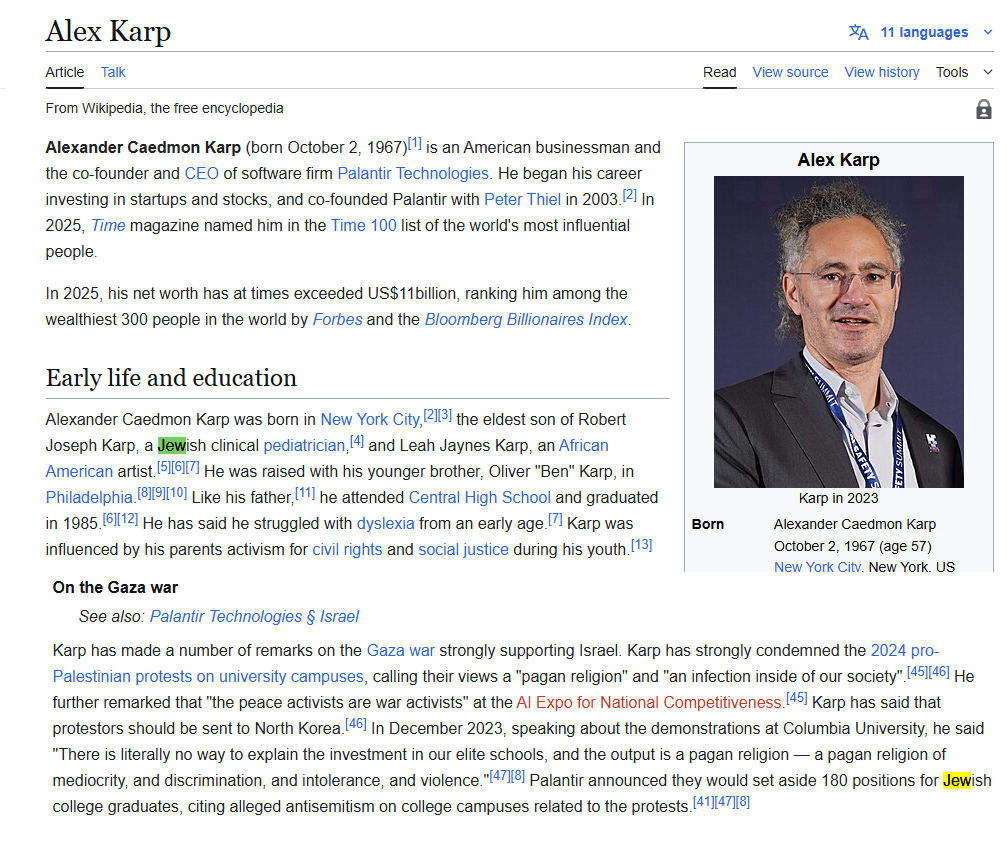The height and width of the screenshot is (847, 1006).
Task: Open the Tools menu
Action: [952, 73]
